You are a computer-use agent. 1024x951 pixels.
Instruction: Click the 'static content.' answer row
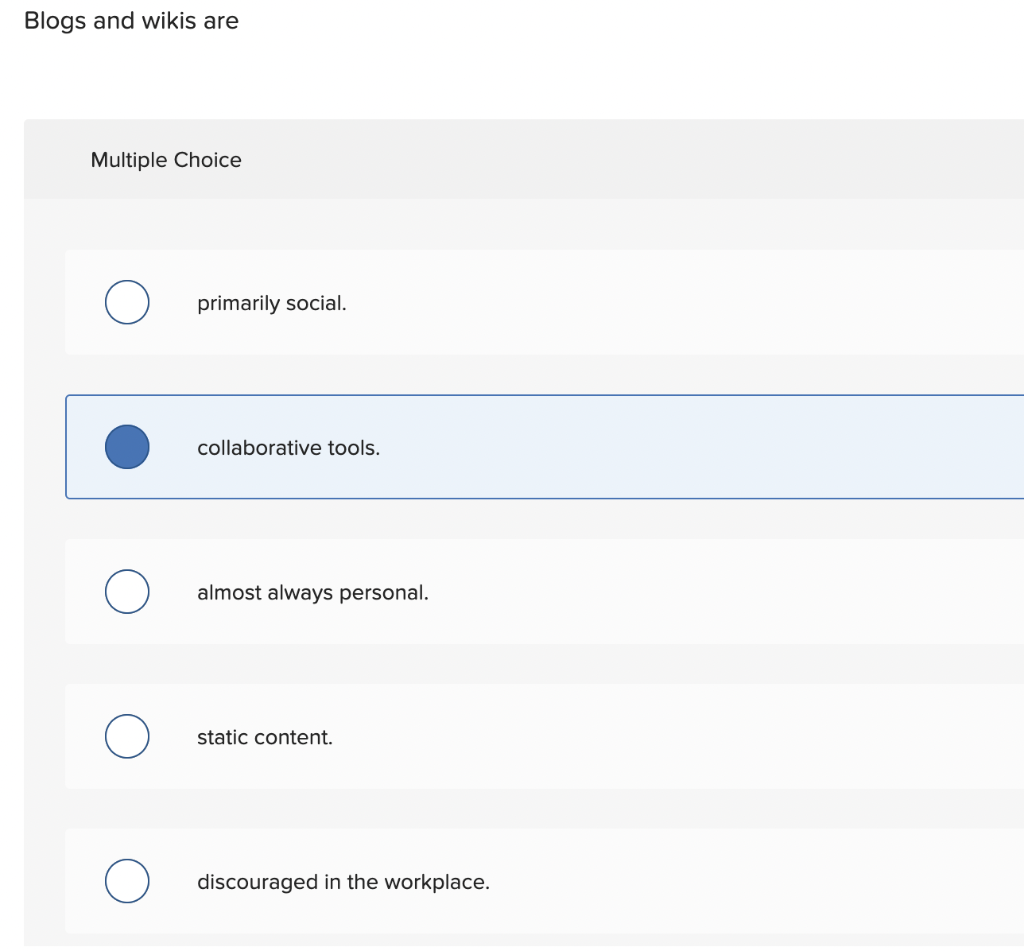tap(500, 736)
